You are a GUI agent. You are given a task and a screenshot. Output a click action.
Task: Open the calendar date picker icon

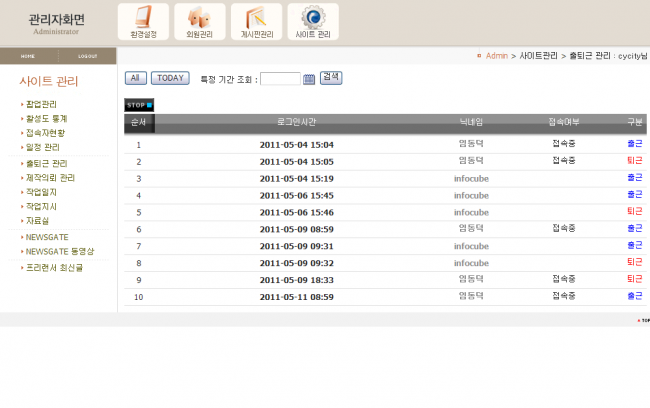309,79
